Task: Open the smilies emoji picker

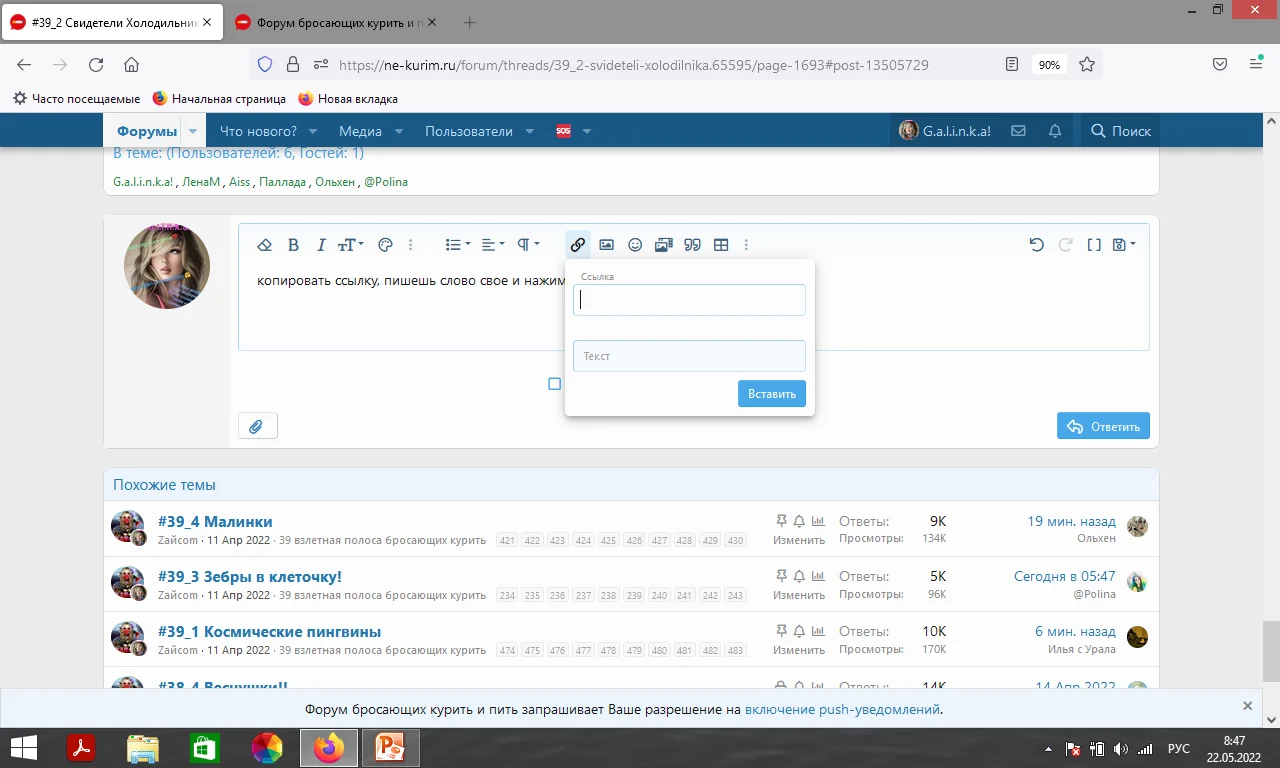Action: [x=635, y=245]
